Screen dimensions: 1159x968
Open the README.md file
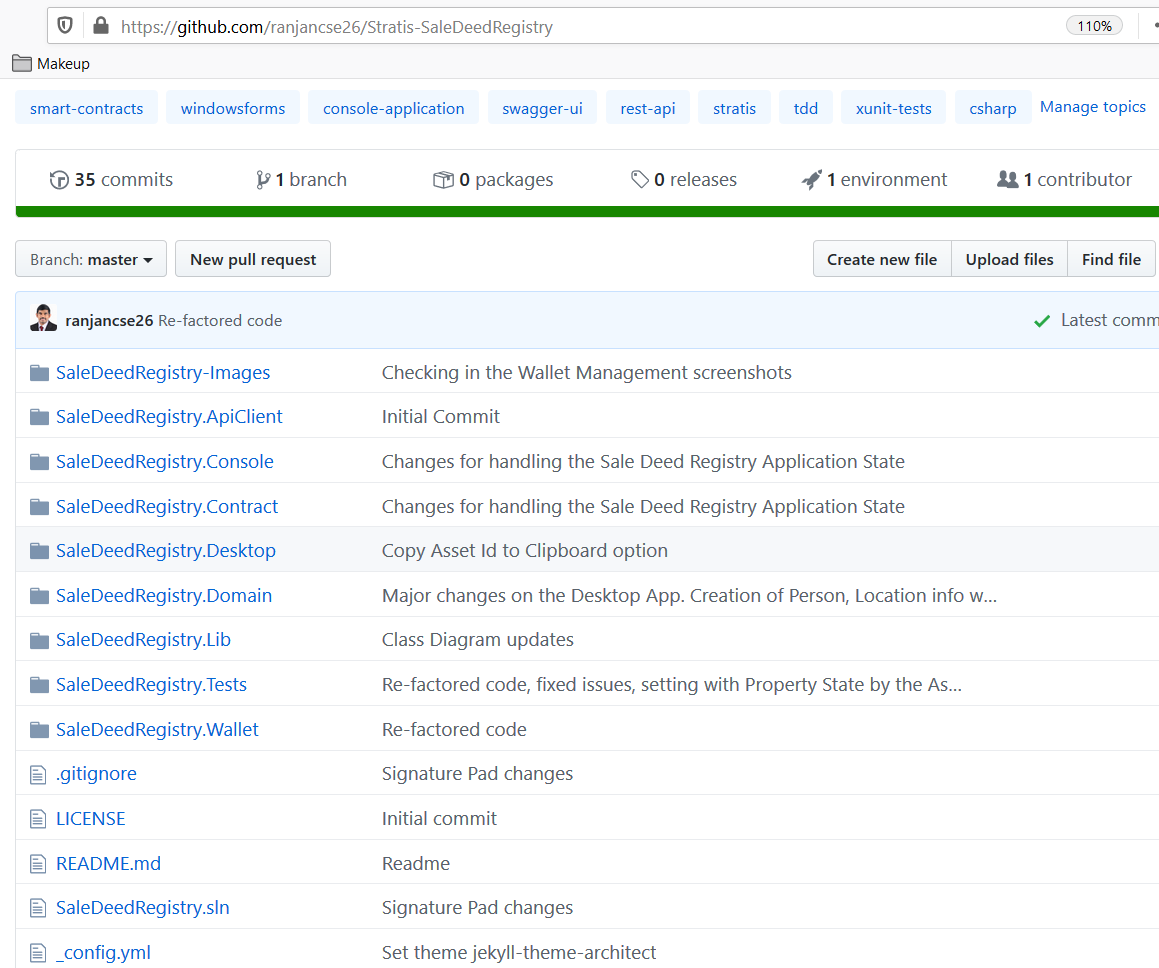(109, 864)
